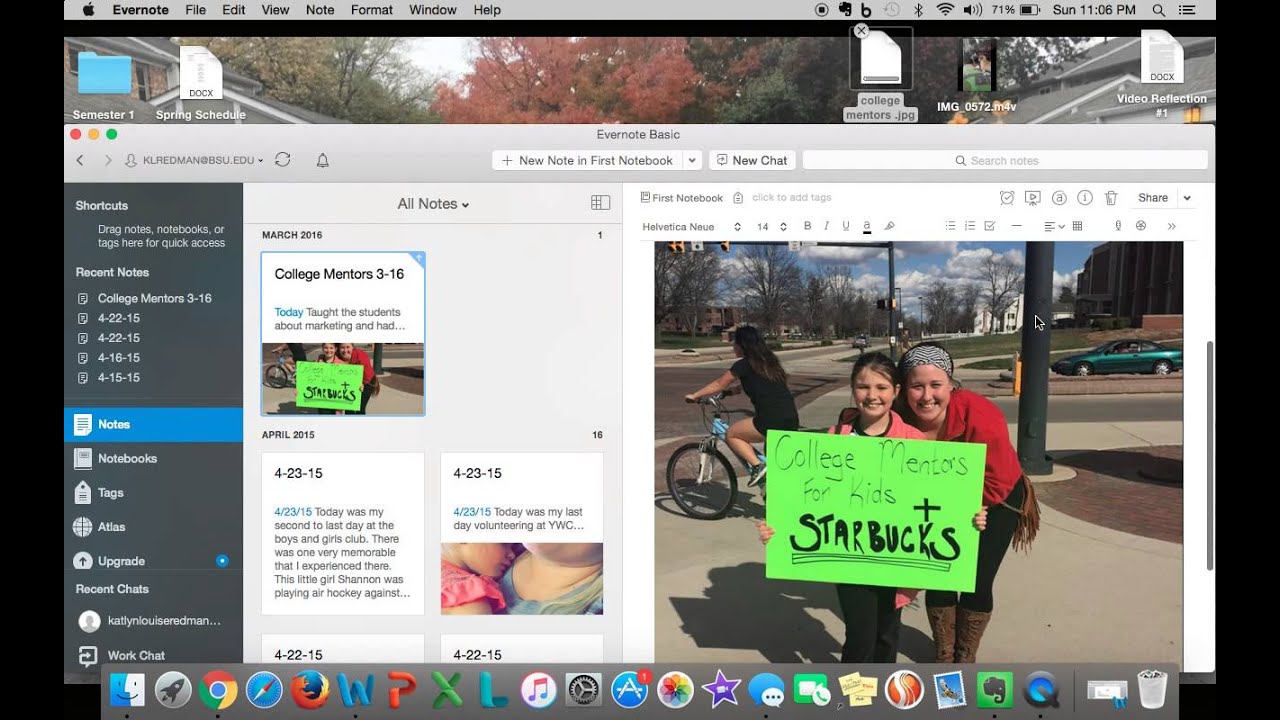The height and width of the screenshot is (720, 1280).
Task: Record audio with the microphone icon
Action: click(x=1118, y=226)
